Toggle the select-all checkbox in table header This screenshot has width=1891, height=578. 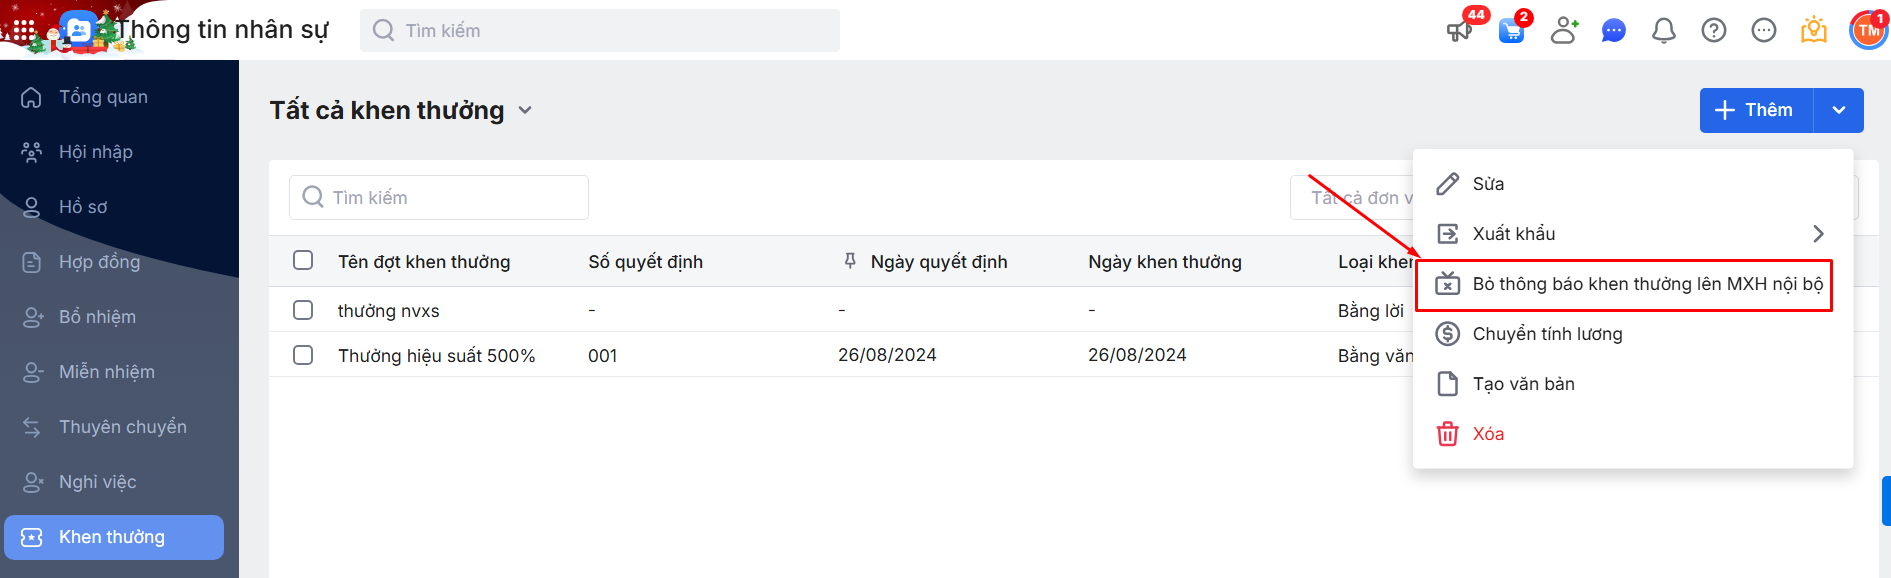pos(303,260)
